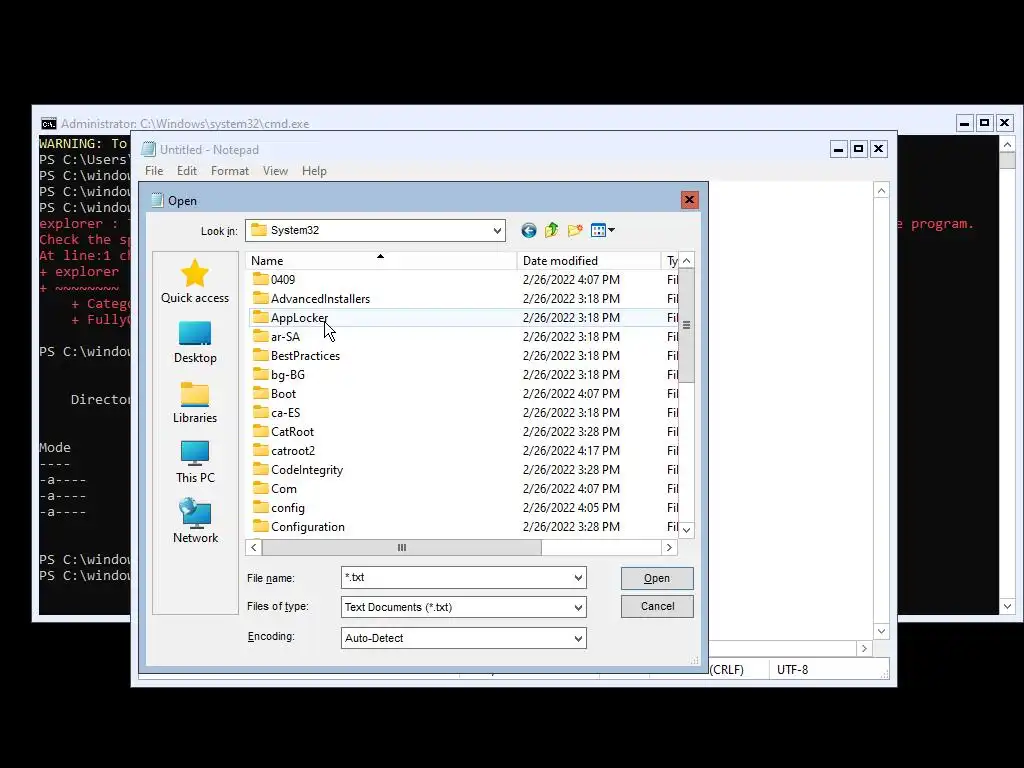Open Notepad View menu
Viewport: 1024px width, 768px height.
[275, 170]
